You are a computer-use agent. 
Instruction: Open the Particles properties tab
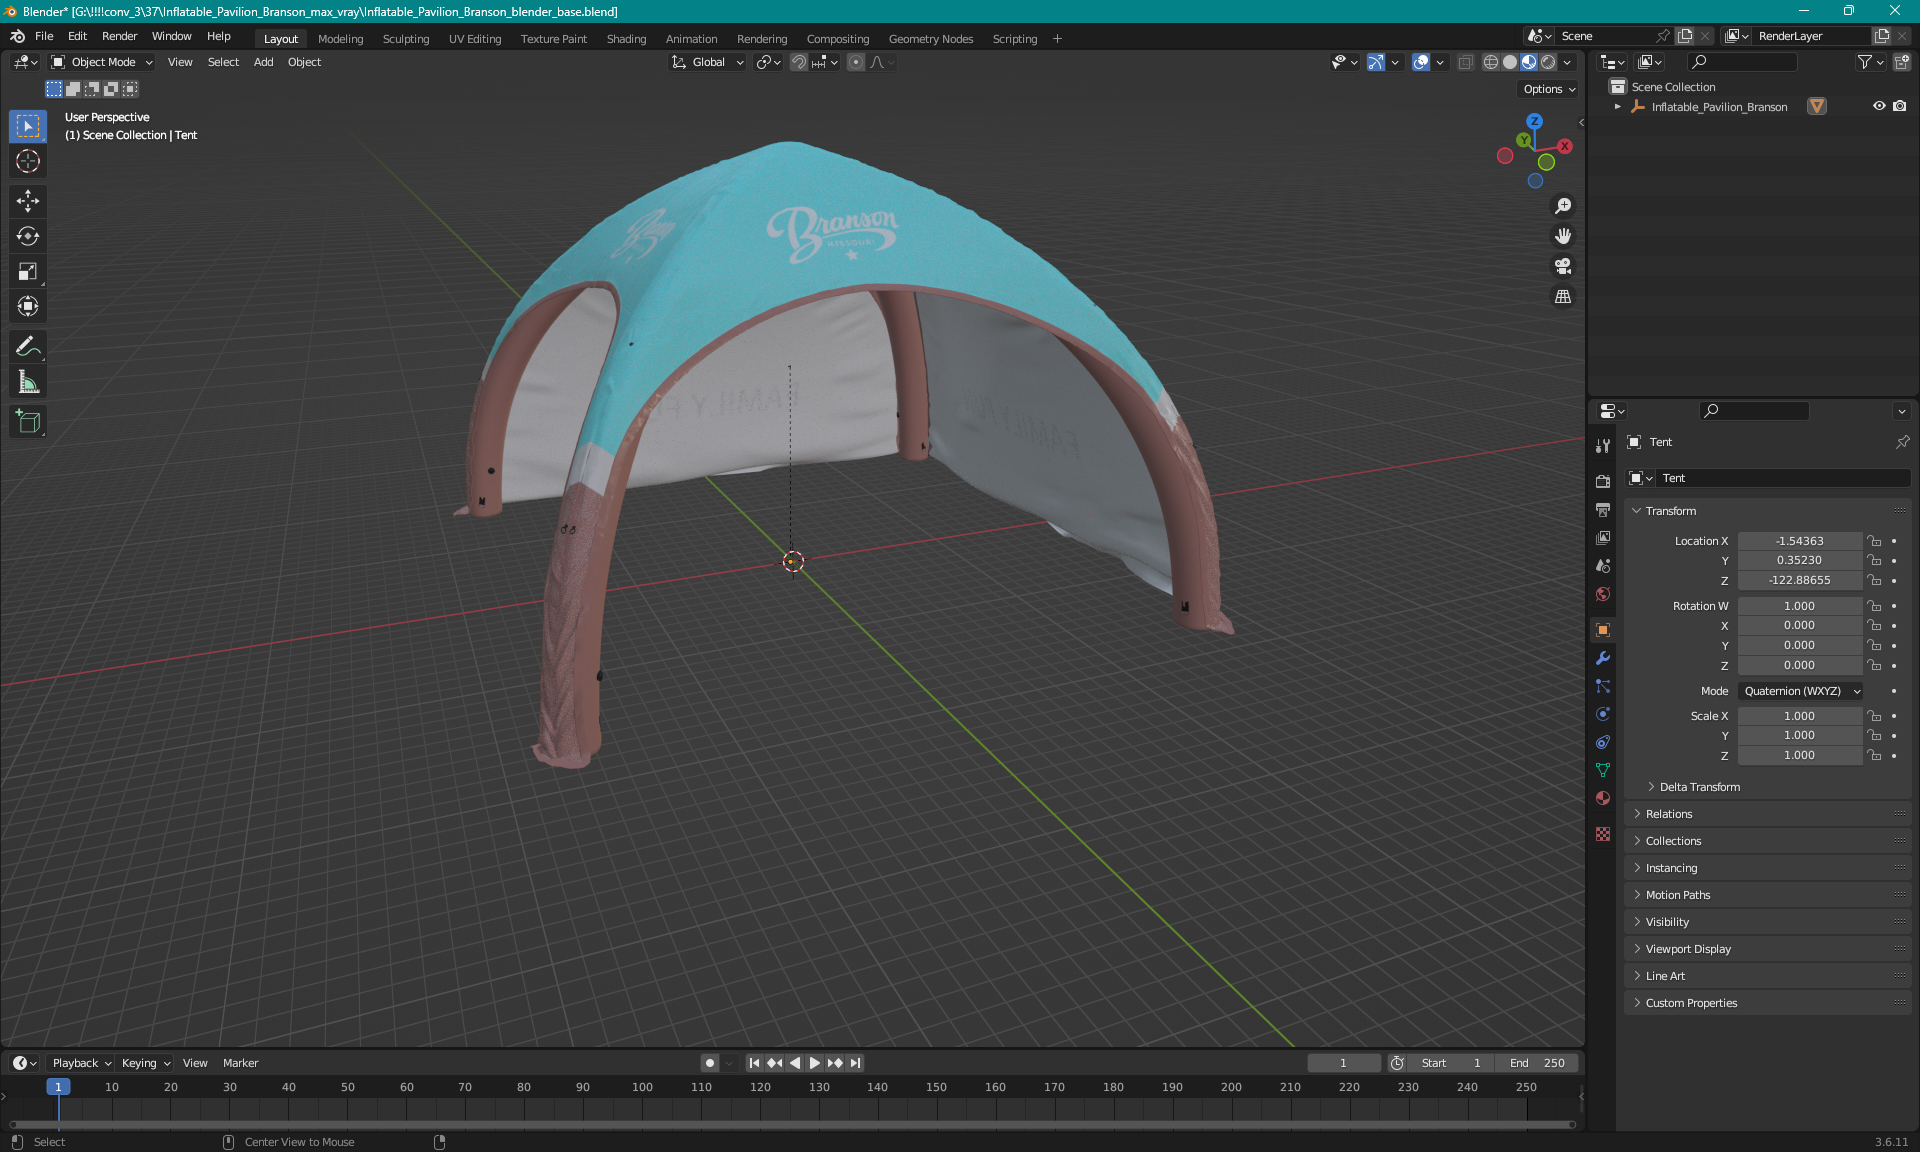[1603, 686]
